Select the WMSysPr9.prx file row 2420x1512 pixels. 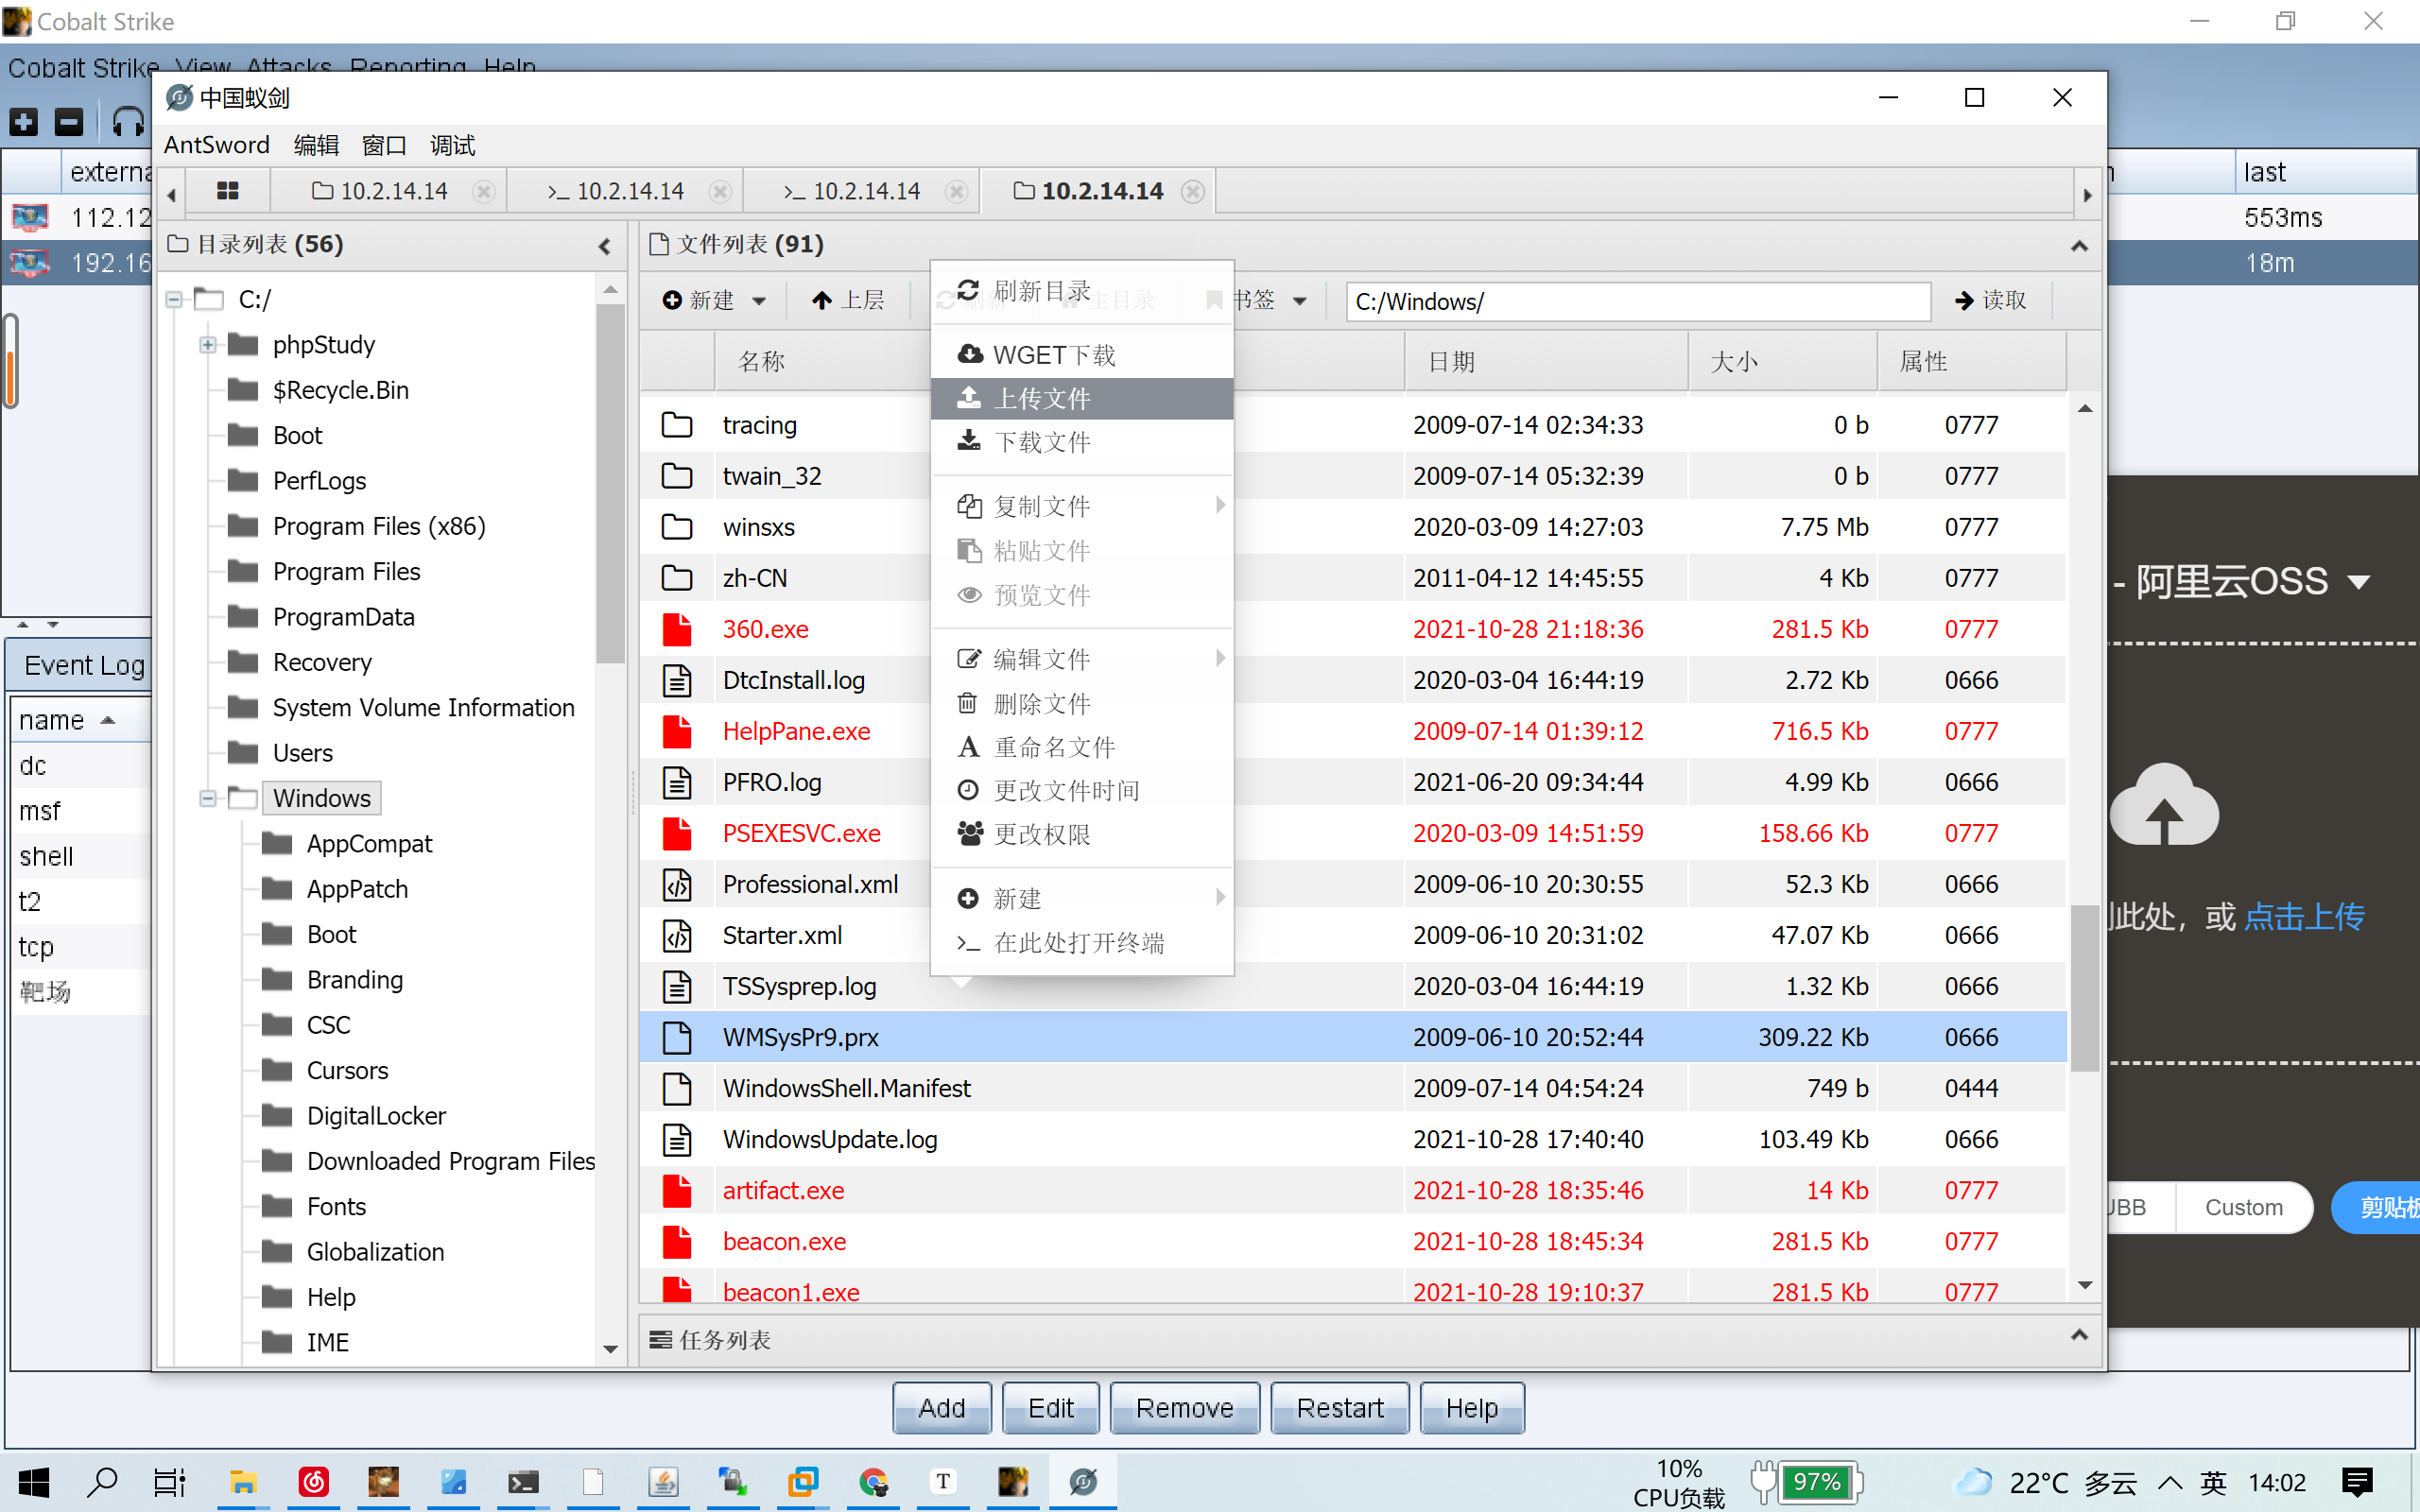(1352, 1037)
